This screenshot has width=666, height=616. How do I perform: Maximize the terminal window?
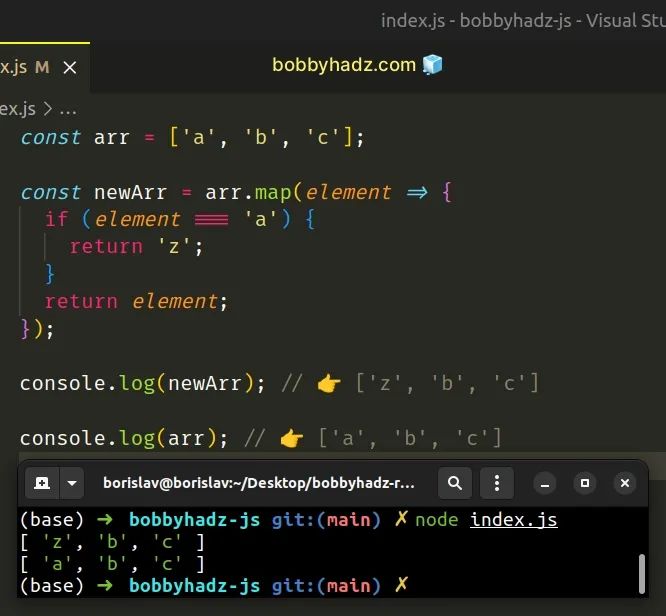click(585, 483)
